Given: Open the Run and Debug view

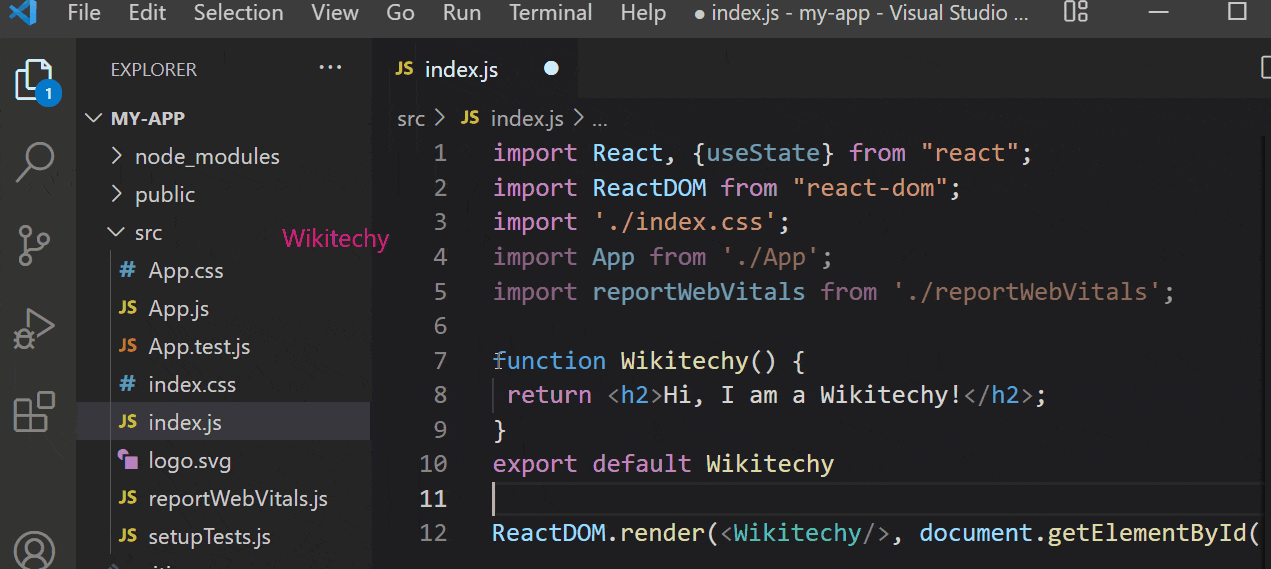Looking at the screenshot, I should tap(35, 328).
